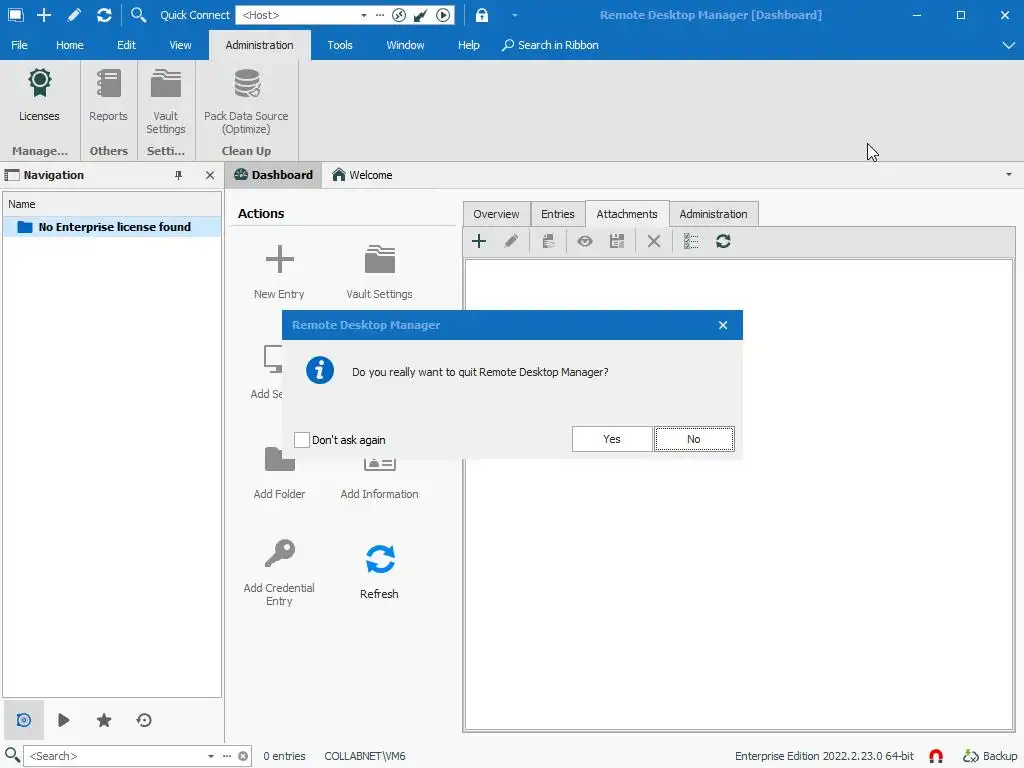Click the delete attachment X icon

[x=654, y=241]
